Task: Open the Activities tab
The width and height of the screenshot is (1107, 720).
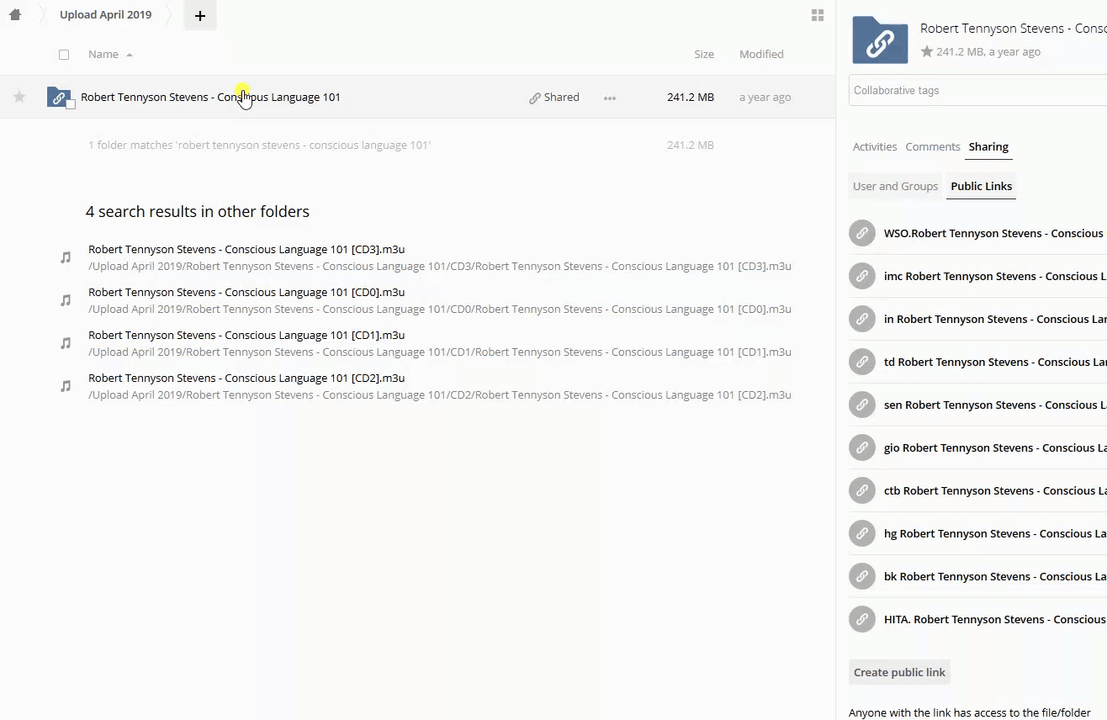Action: click(874, 147)
